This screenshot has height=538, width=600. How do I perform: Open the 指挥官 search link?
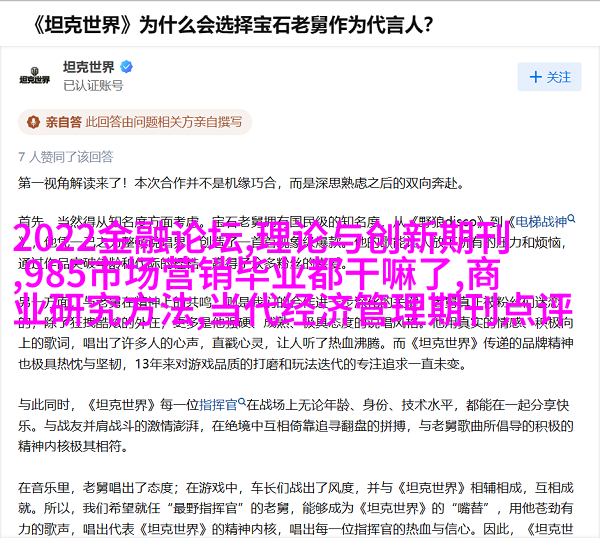pos(222,404)
